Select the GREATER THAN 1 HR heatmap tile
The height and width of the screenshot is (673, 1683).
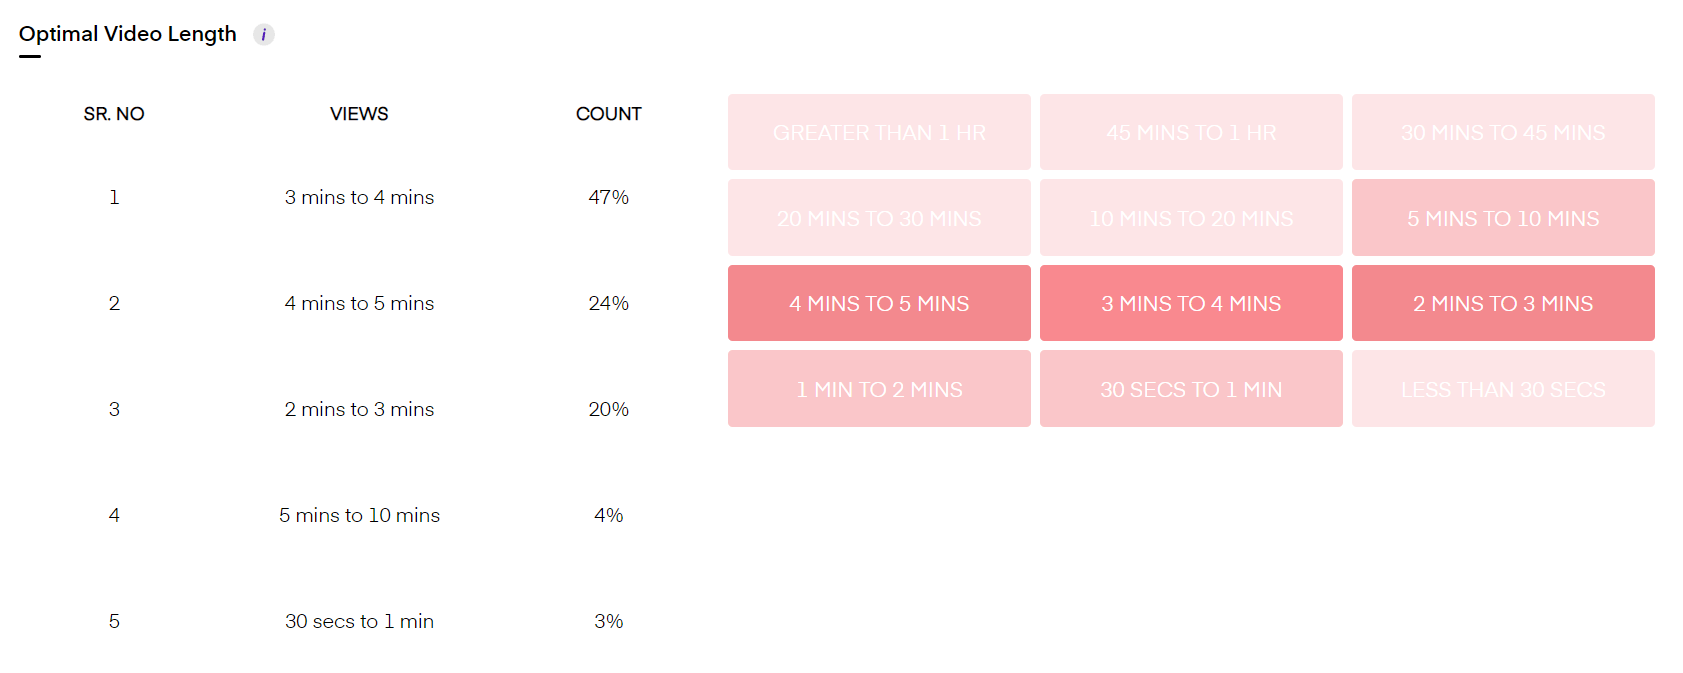tap(879, 132)
